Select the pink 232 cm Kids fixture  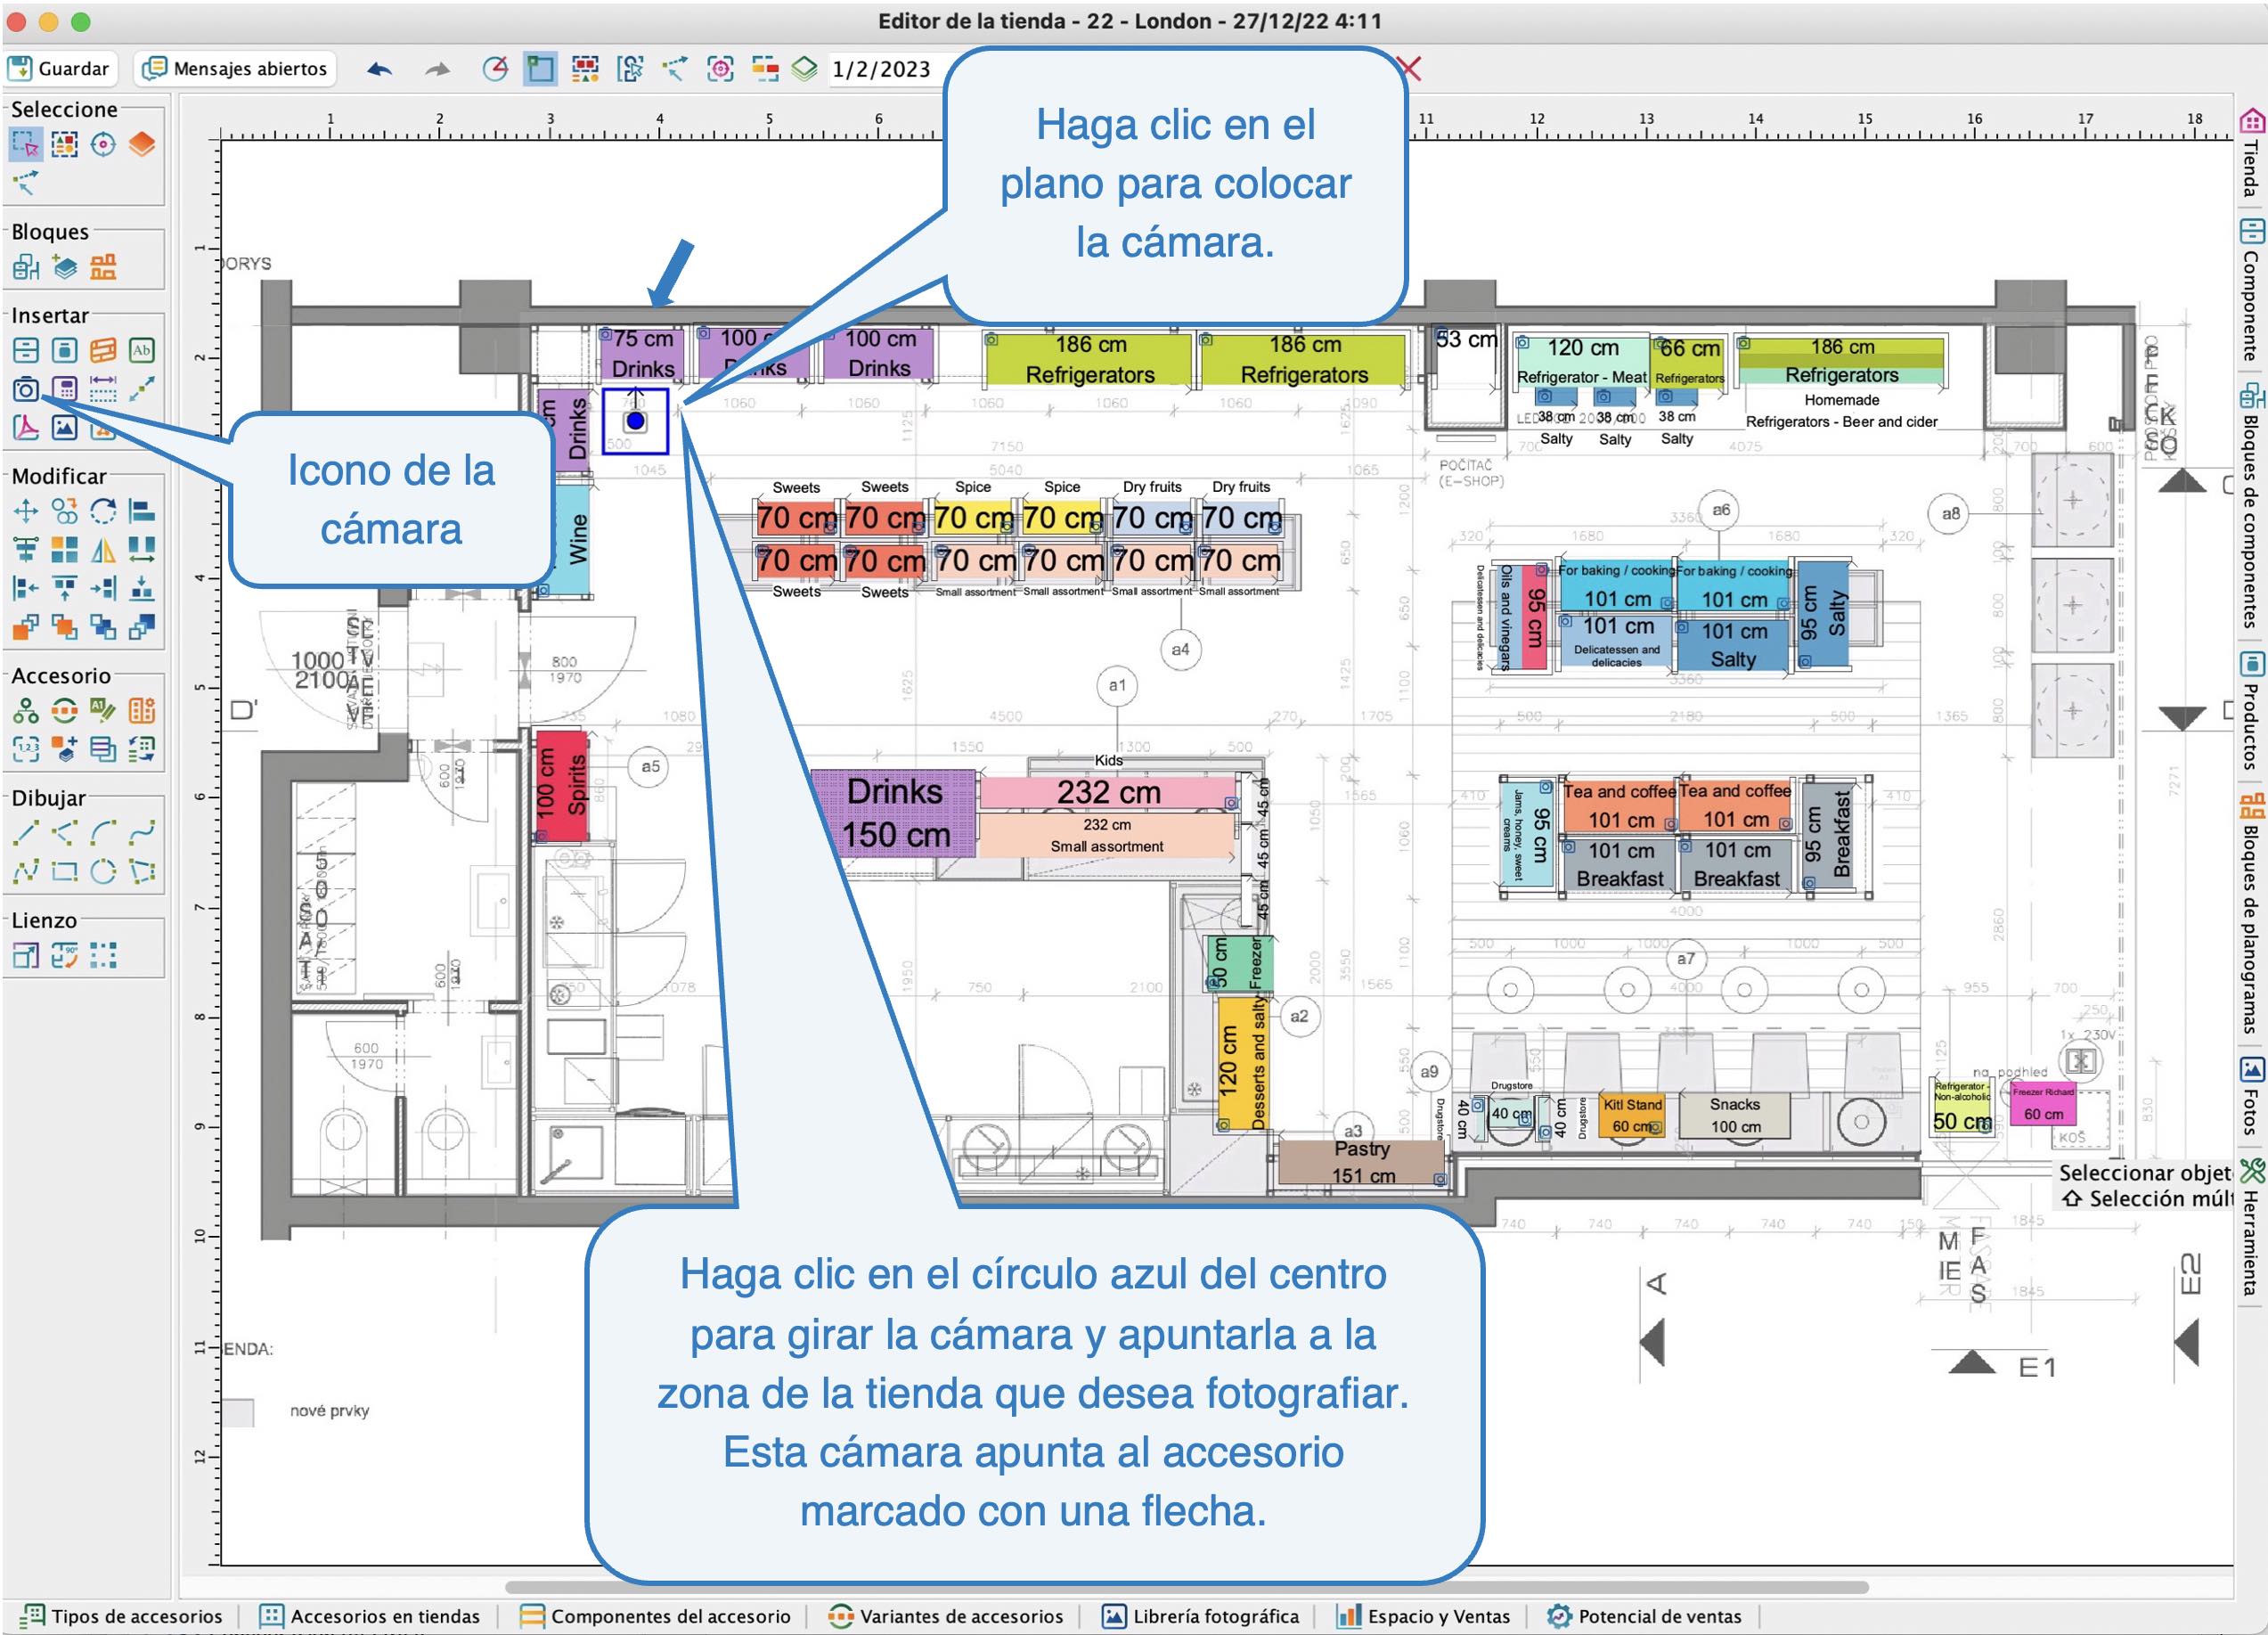(1108, 792)
